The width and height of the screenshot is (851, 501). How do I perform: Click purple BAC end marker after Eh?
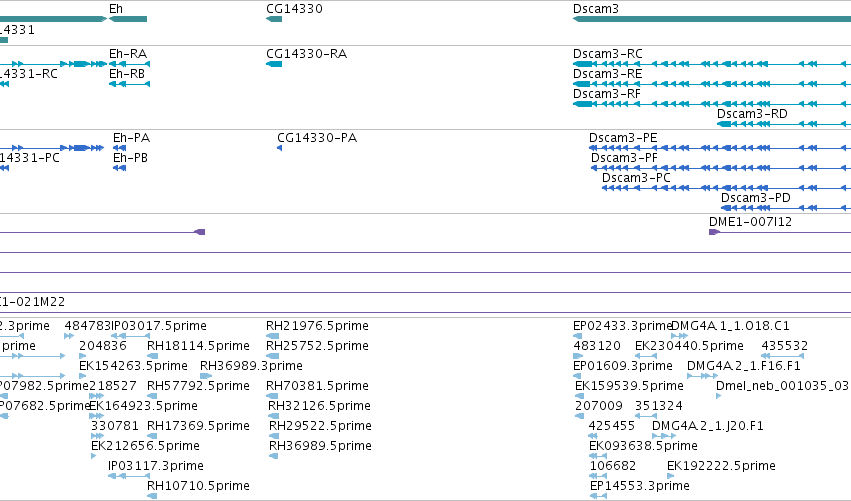(x=200, y=232)
